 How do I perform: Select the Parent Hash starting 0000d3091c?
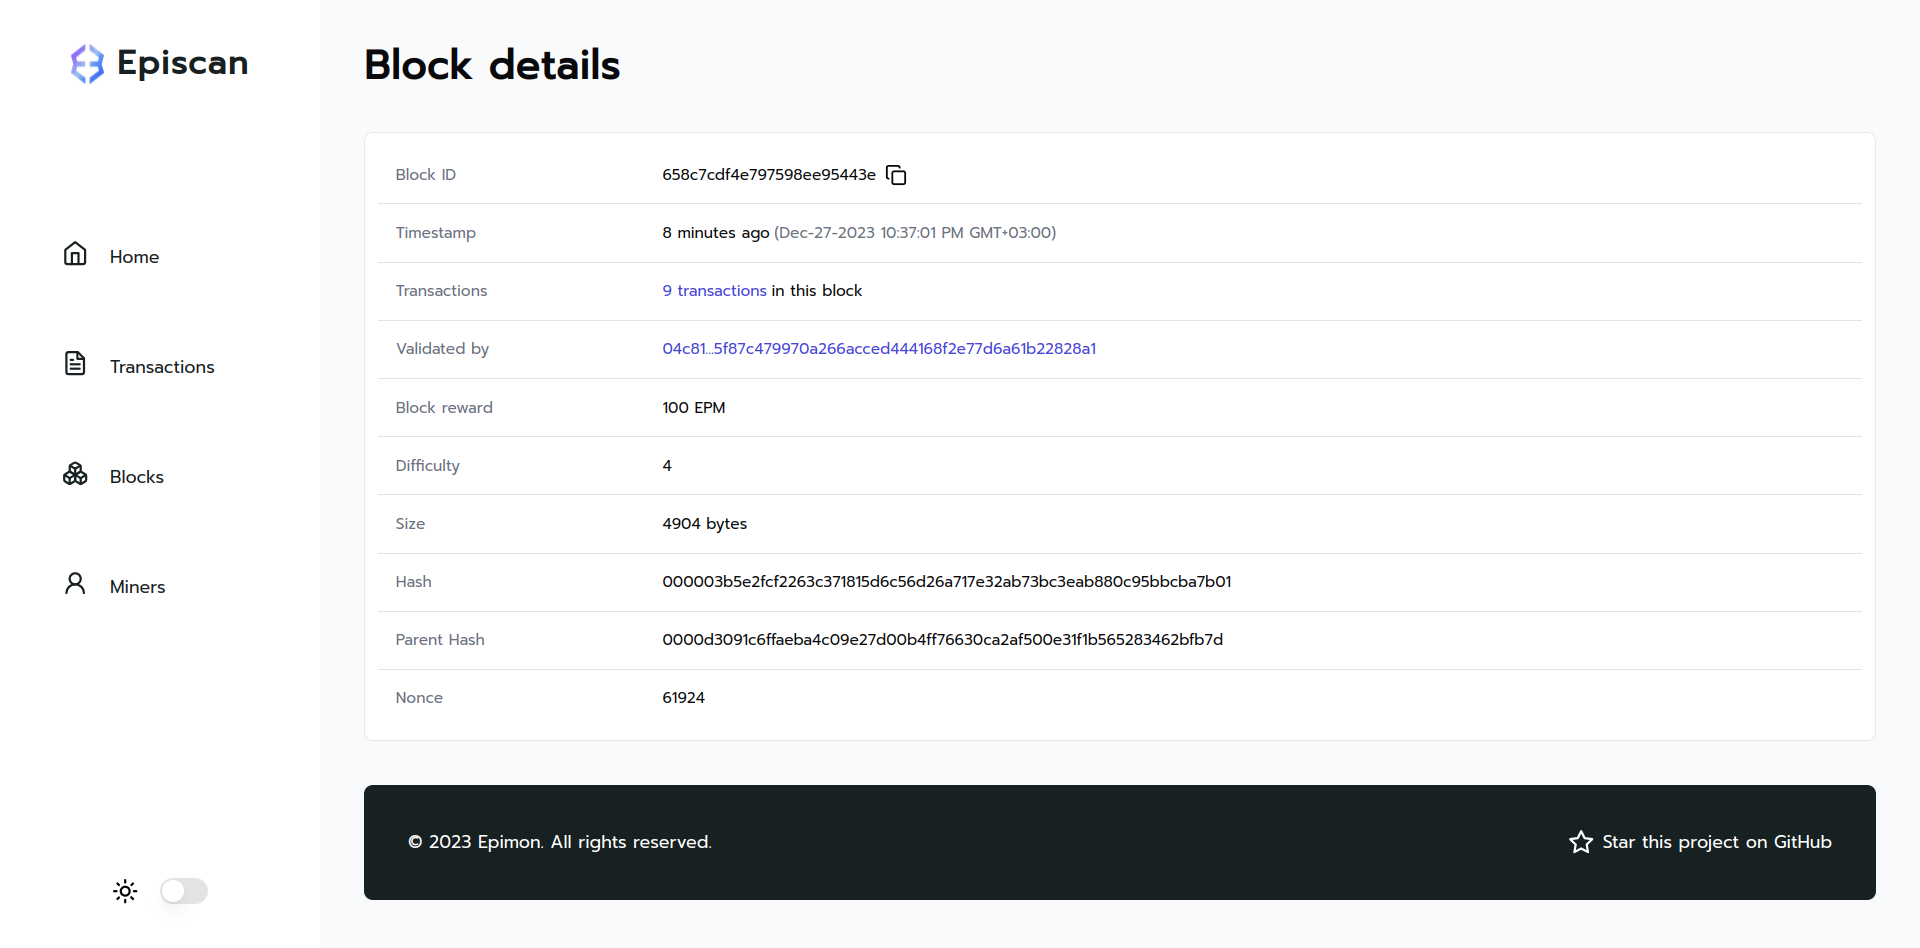tap(943, 640)
